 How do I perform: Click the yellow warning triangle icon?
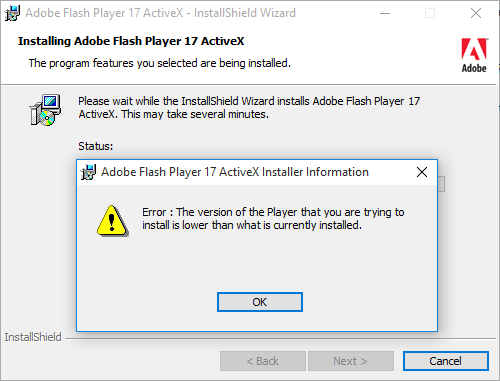click(x=112, y=221)
